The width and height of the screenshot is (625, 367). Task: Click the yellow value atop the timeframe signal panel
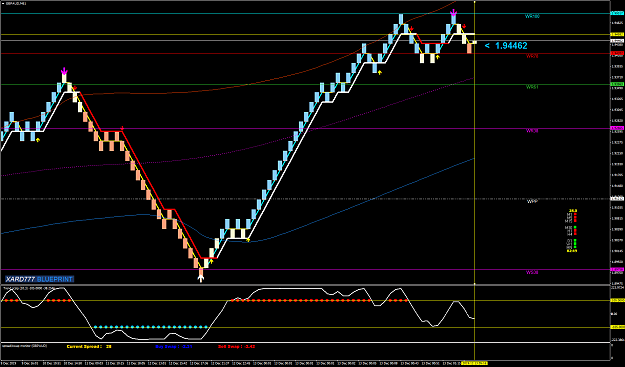point(573,211)
